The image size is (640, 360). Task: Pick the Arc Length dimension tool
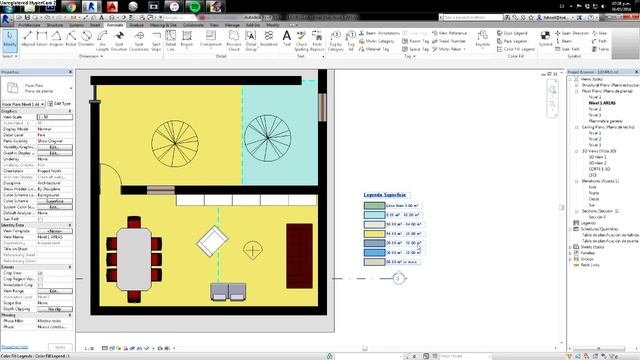(x=102, y=41)
